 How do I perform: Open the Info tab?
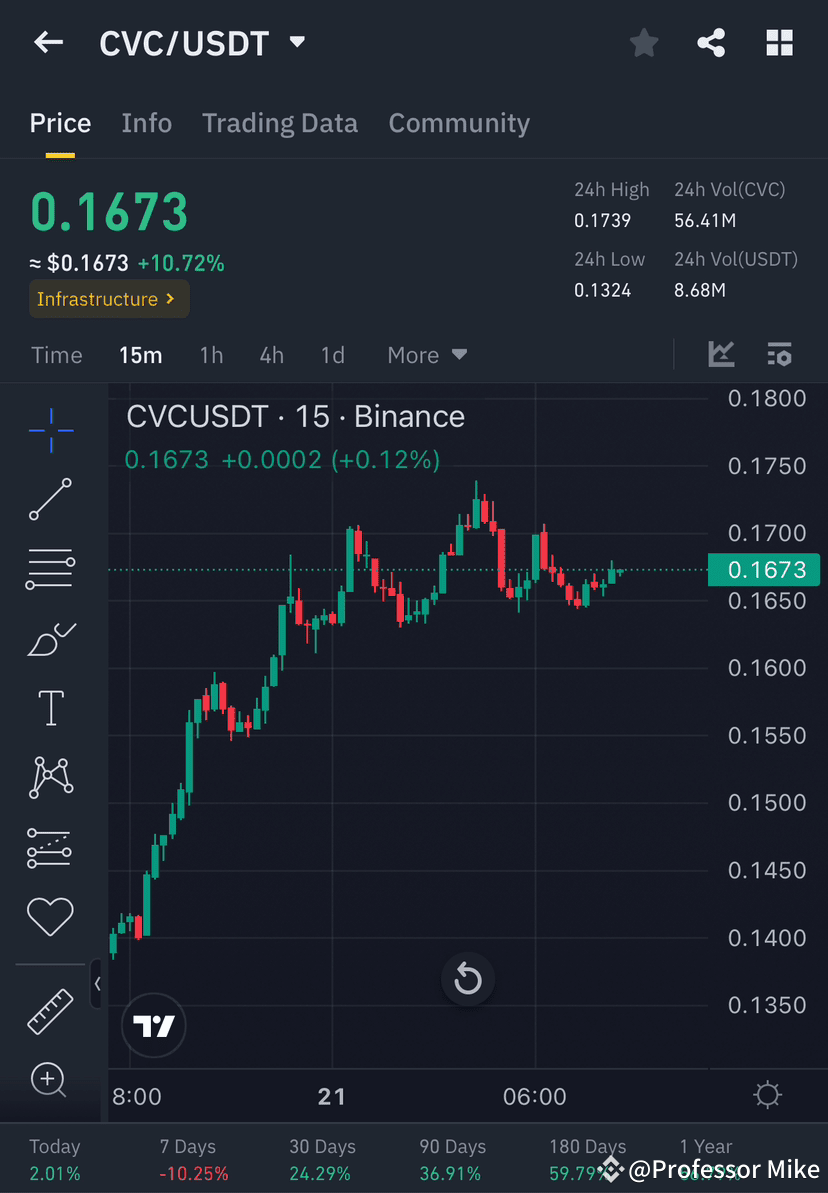tap(146, 122)
